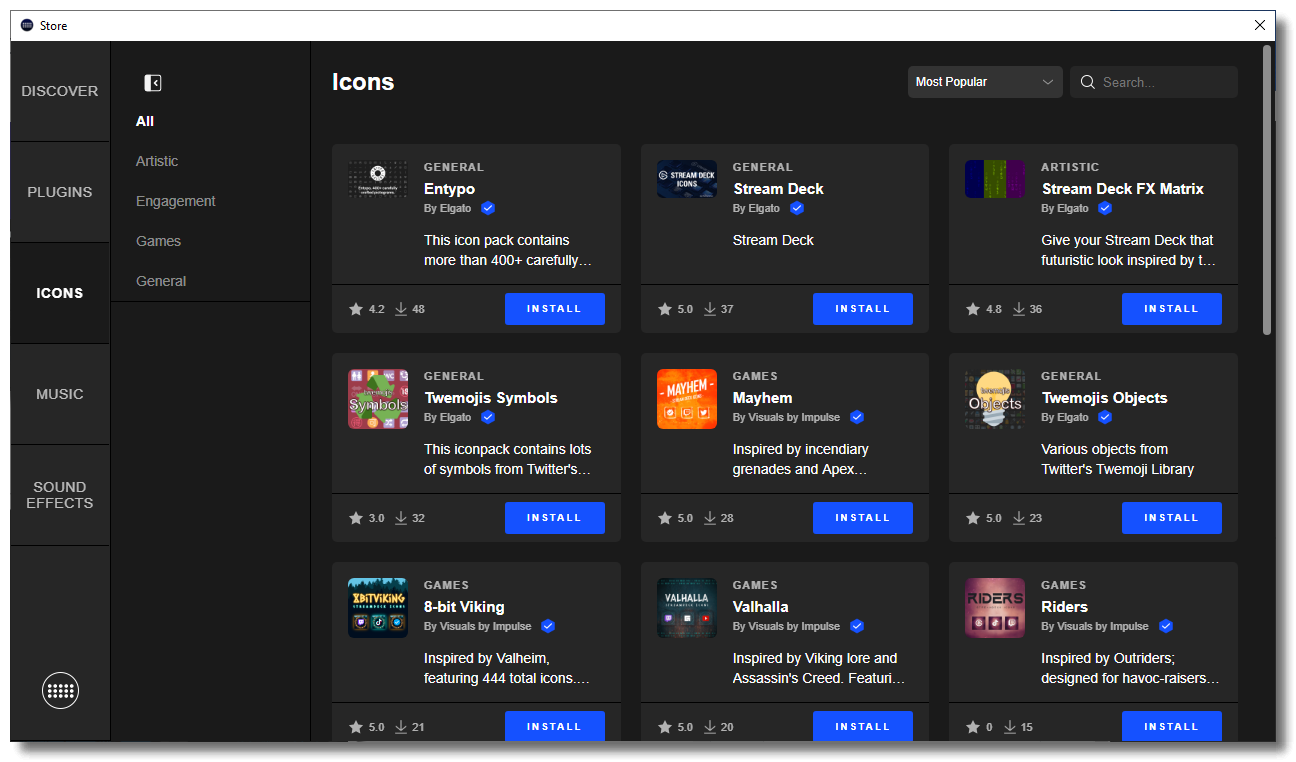The width and height of the screenshot is (1296, 762).
Task: Open the Stream Deck FX Matrix title
Action: [x=1122, y=189]
